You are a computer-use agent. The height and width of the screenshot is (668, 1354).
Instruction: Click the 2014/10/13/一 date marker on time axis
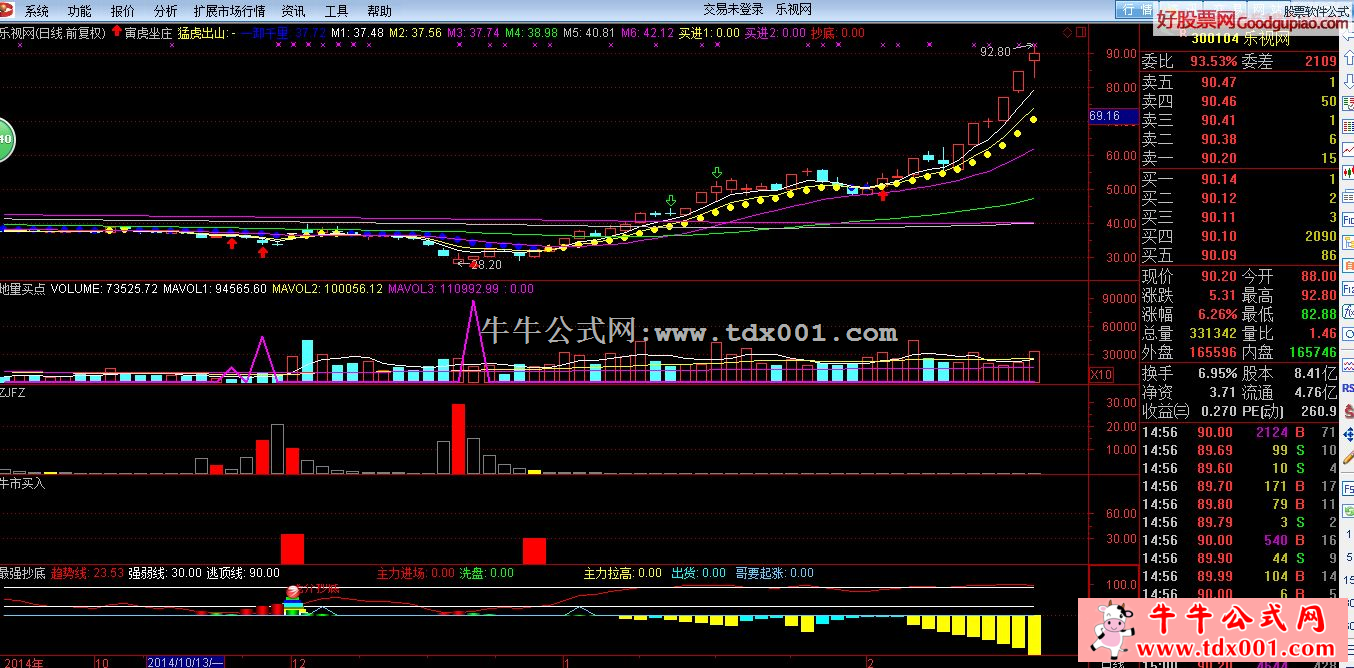click(x=186, y=662)
